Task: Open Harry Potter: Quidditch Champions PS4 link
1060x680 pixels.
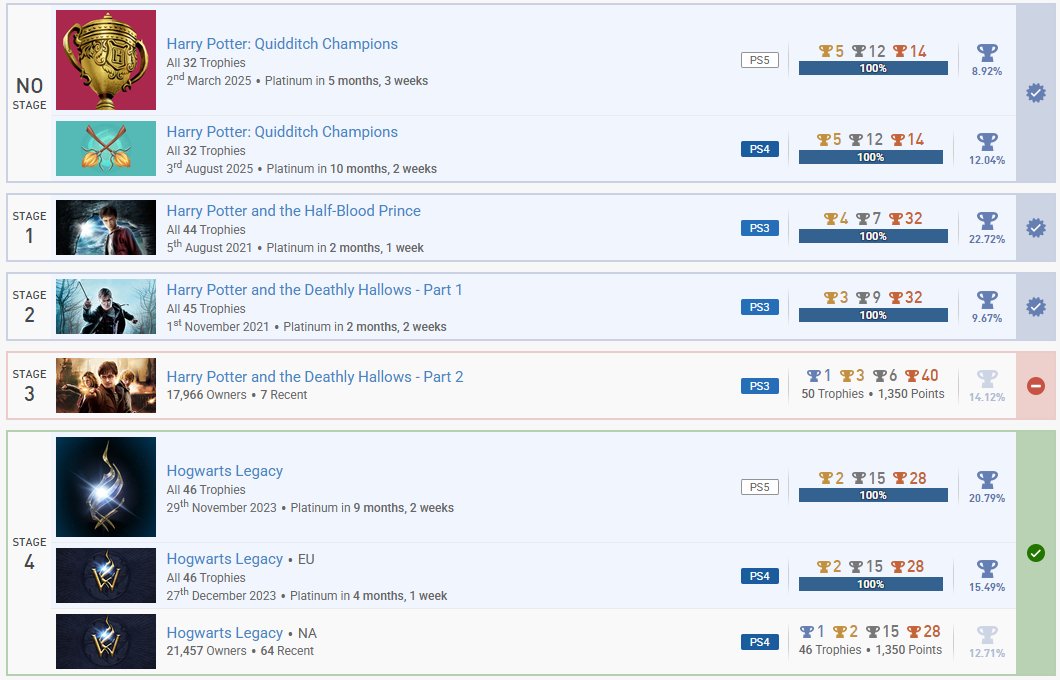Action: (x=282, y=132)
